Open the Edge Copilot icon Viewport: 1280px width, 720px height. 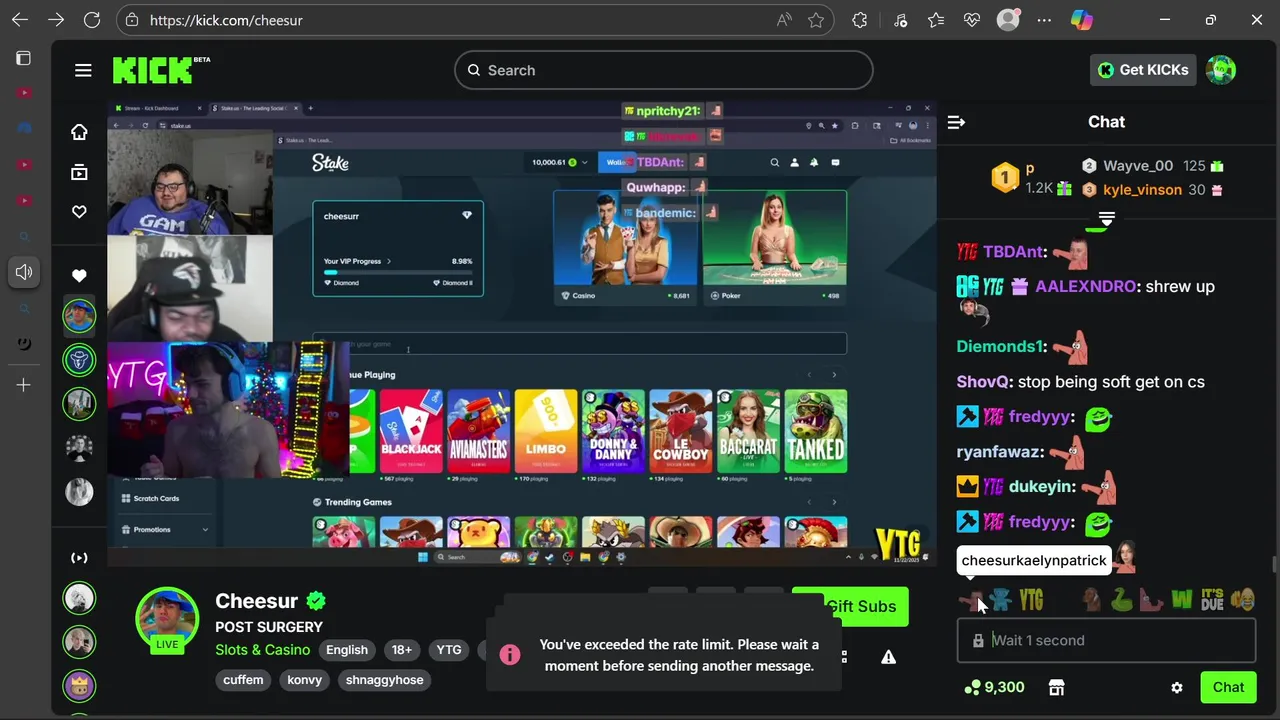point(1081,20)
